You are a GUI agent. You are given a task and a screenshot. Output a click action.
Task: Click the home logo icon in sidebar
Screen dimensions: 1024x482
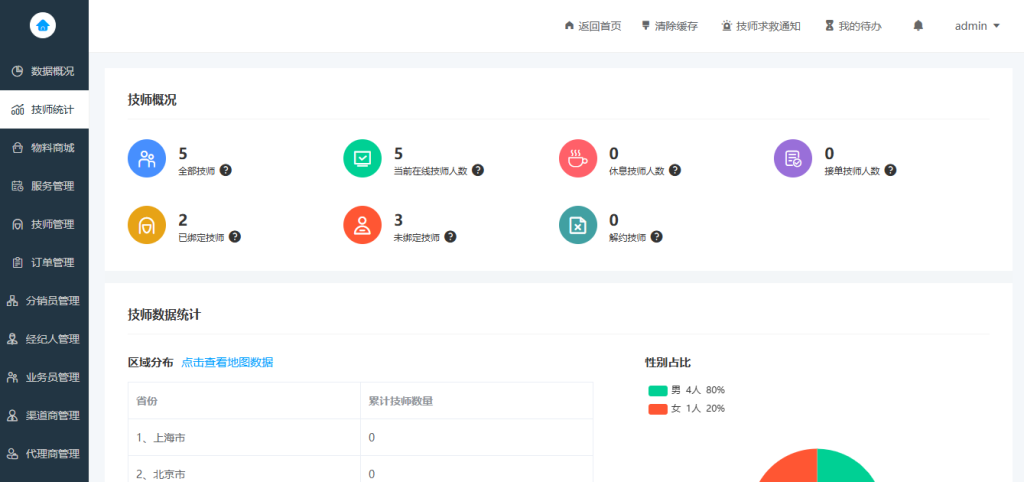[x=43, y=26]
